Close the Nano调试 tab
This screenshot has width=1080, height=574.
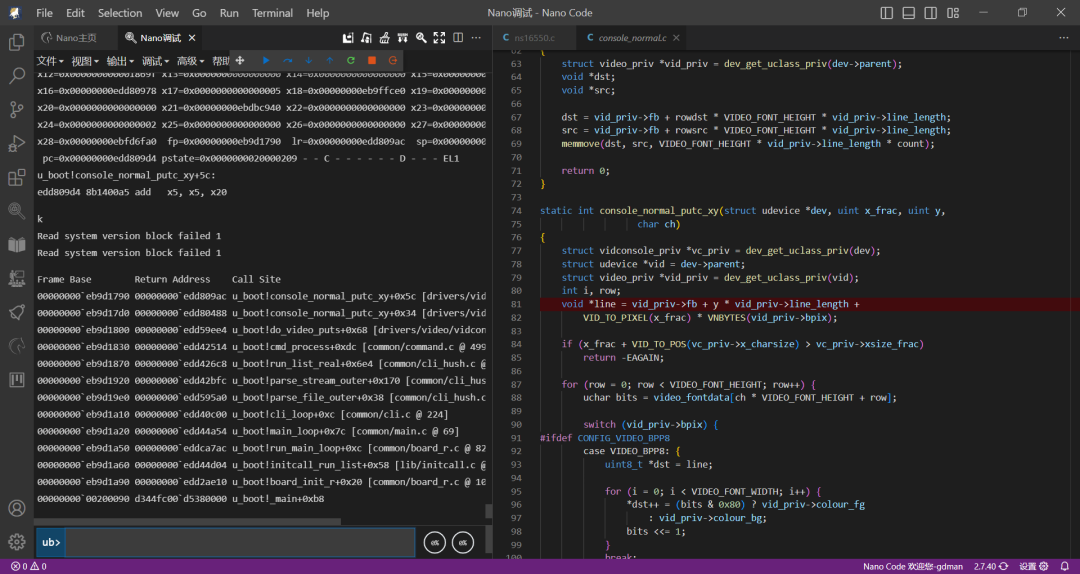coord(192,38)
